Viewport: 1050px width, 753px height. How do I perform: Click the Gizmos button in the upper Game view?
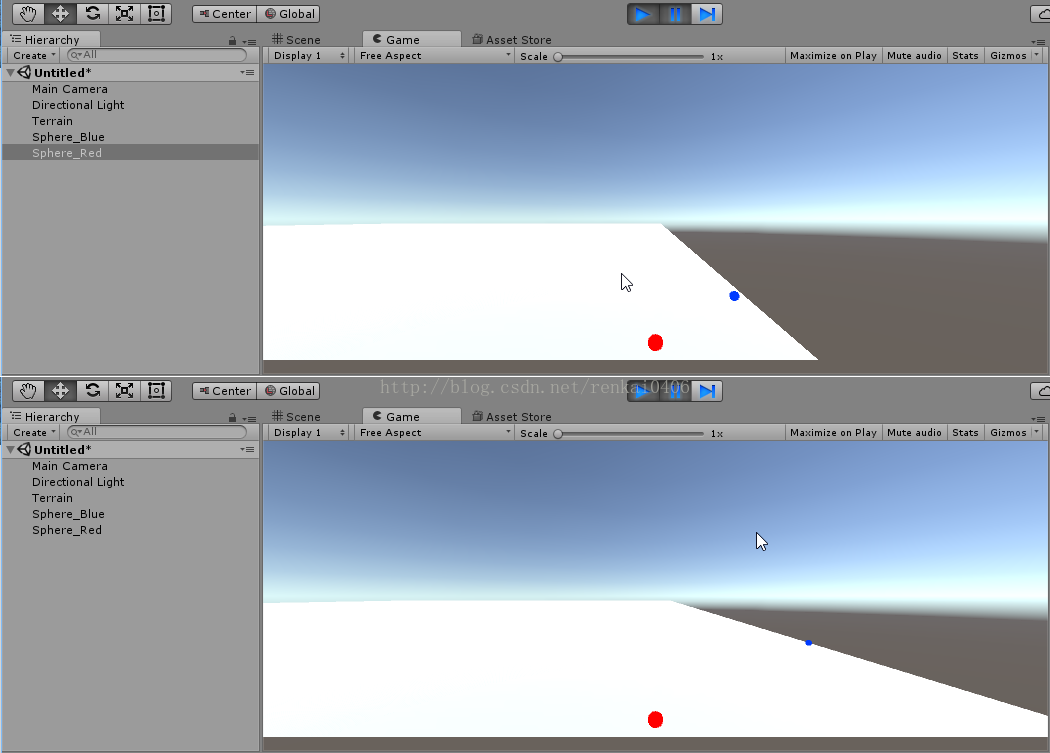pos(1008,56)
